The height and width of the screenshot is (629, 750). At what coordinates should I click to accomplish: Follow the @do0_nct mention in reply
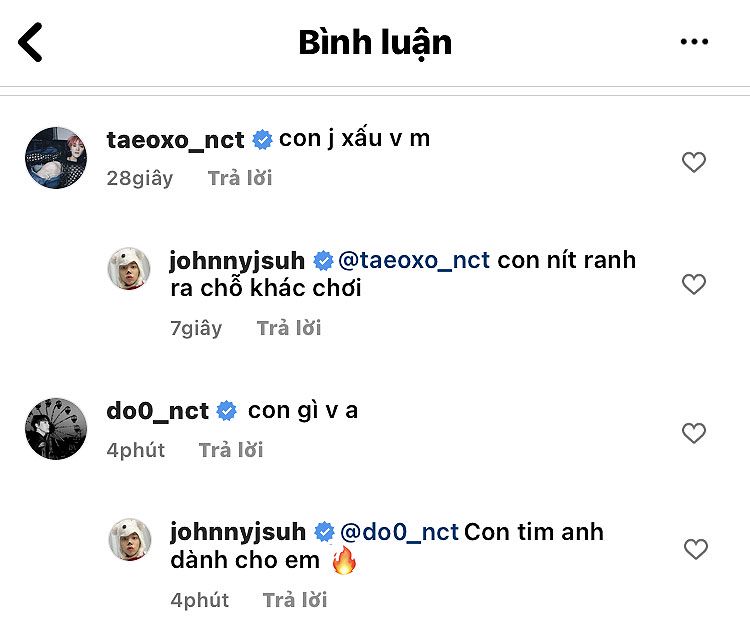[399, 532]
